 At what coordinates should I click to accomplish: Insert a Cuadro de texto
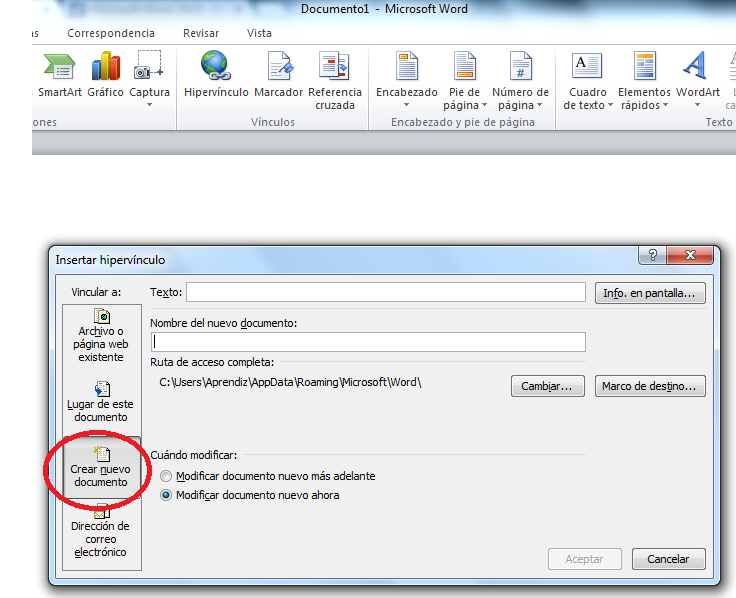(588, 81)
